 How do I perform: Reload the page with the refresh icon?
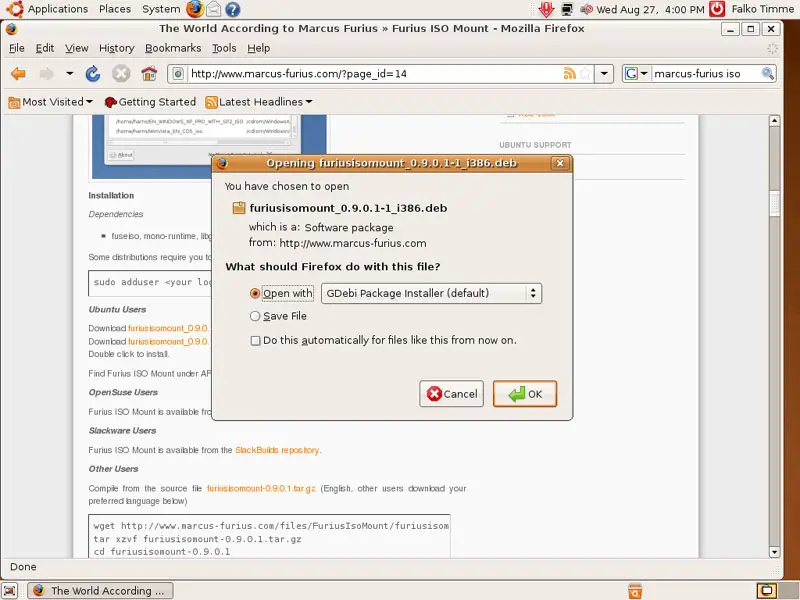pos(93,74)
